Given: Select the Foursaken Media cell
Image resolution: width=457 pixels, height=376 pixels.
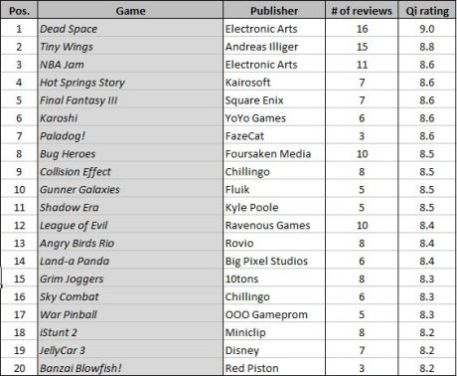Looking at the screenshot, I should [x=274, y=154].
